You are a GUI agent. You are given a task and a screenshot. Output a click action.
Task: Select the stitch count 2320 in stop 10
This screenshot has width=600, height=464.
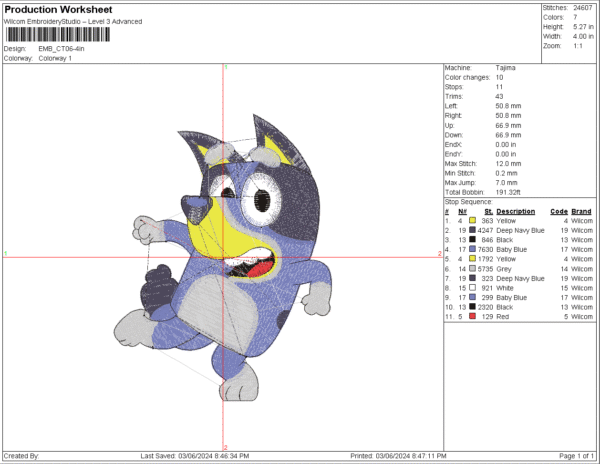click(485, 307)
